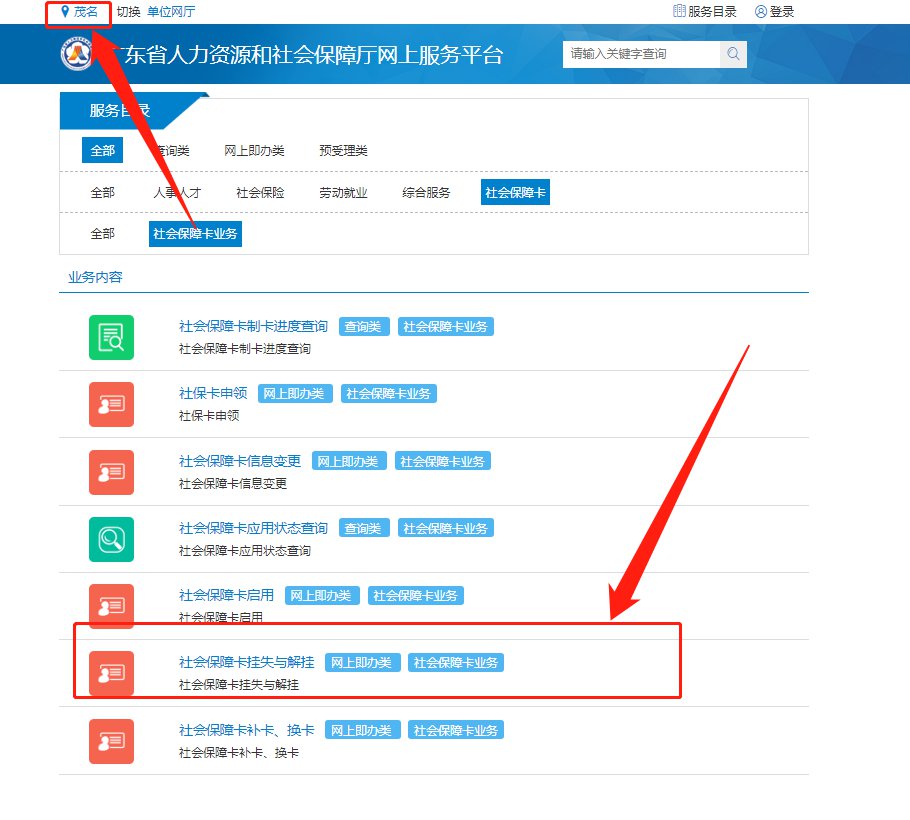Viewport: 910px width, 820px height.
Task: Type in the 请输入关键字查询 search field
Action: pyautogui.click(x=641, y=54)
